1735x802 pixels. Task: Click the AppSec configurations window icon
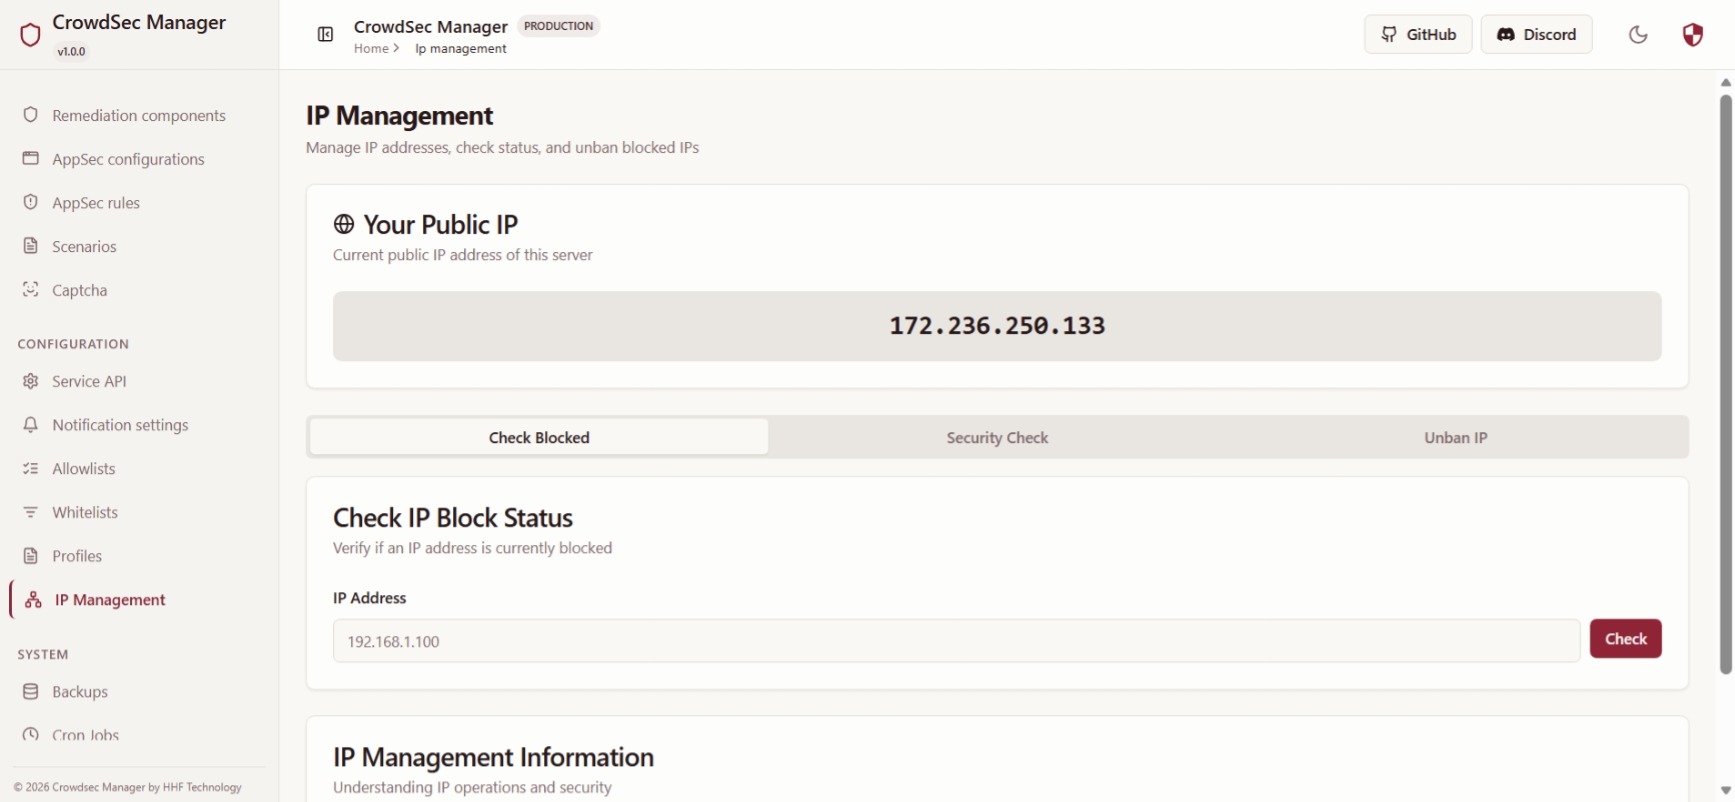point(31,159)
